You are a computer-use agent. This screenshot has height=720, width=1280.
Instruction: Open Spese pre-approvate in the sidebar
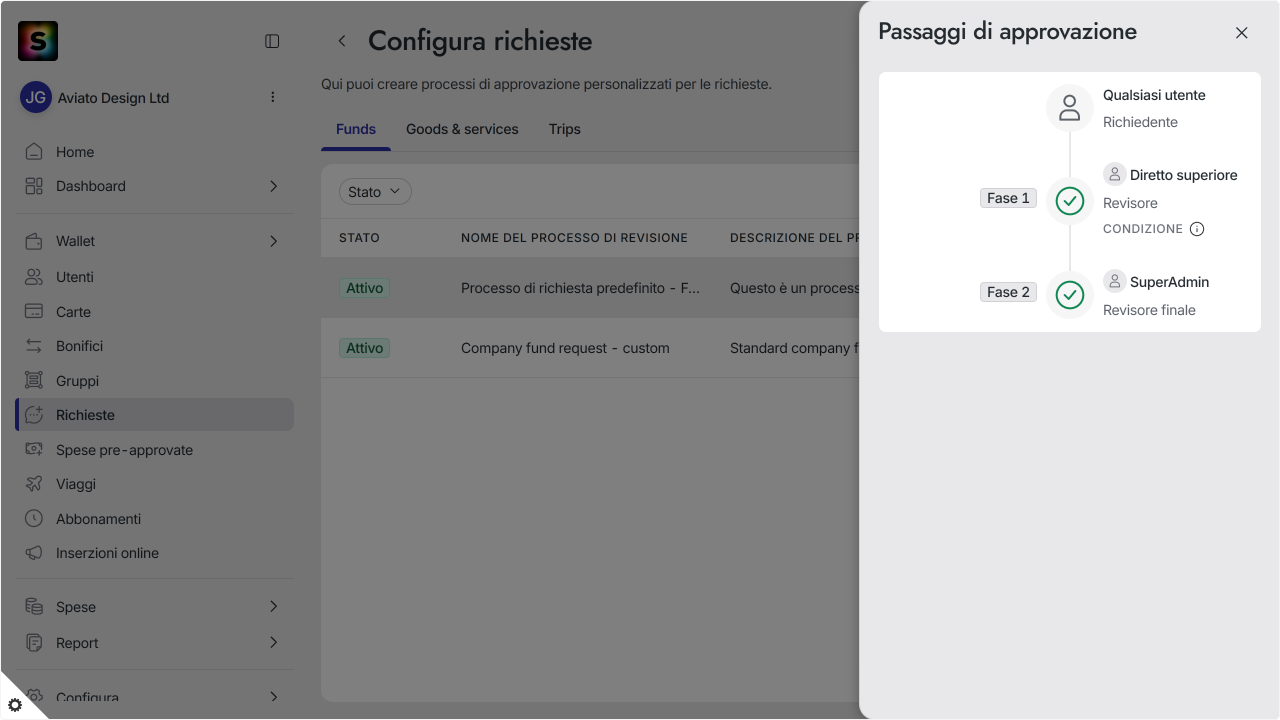154,450
